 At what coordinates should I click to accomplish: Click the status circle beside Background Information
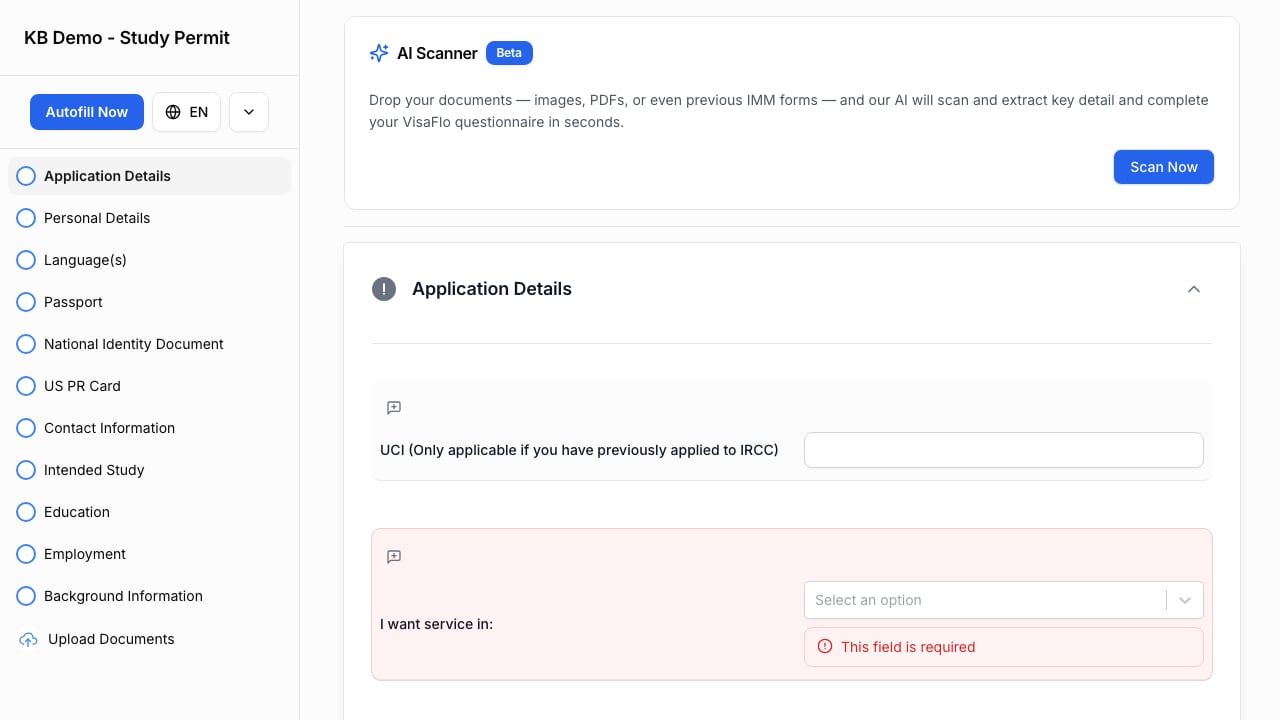[x=26, y=596]
